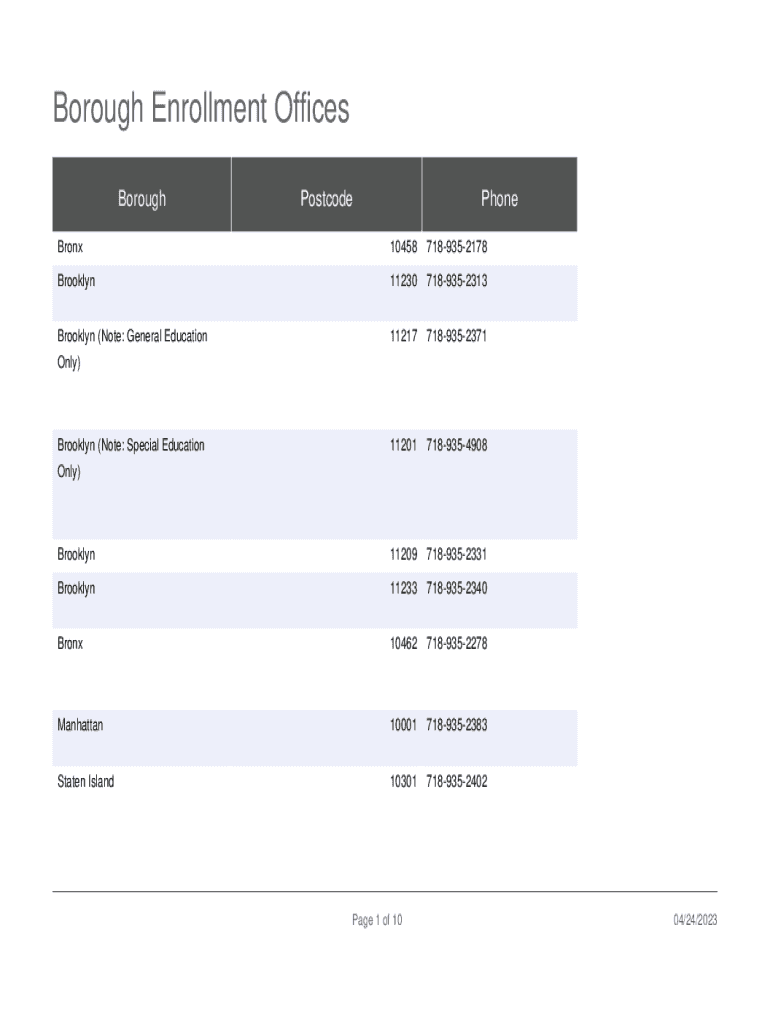Click the Staten Island borough cell
Viewport: 770px width, 1024px height.
[85, 781]
